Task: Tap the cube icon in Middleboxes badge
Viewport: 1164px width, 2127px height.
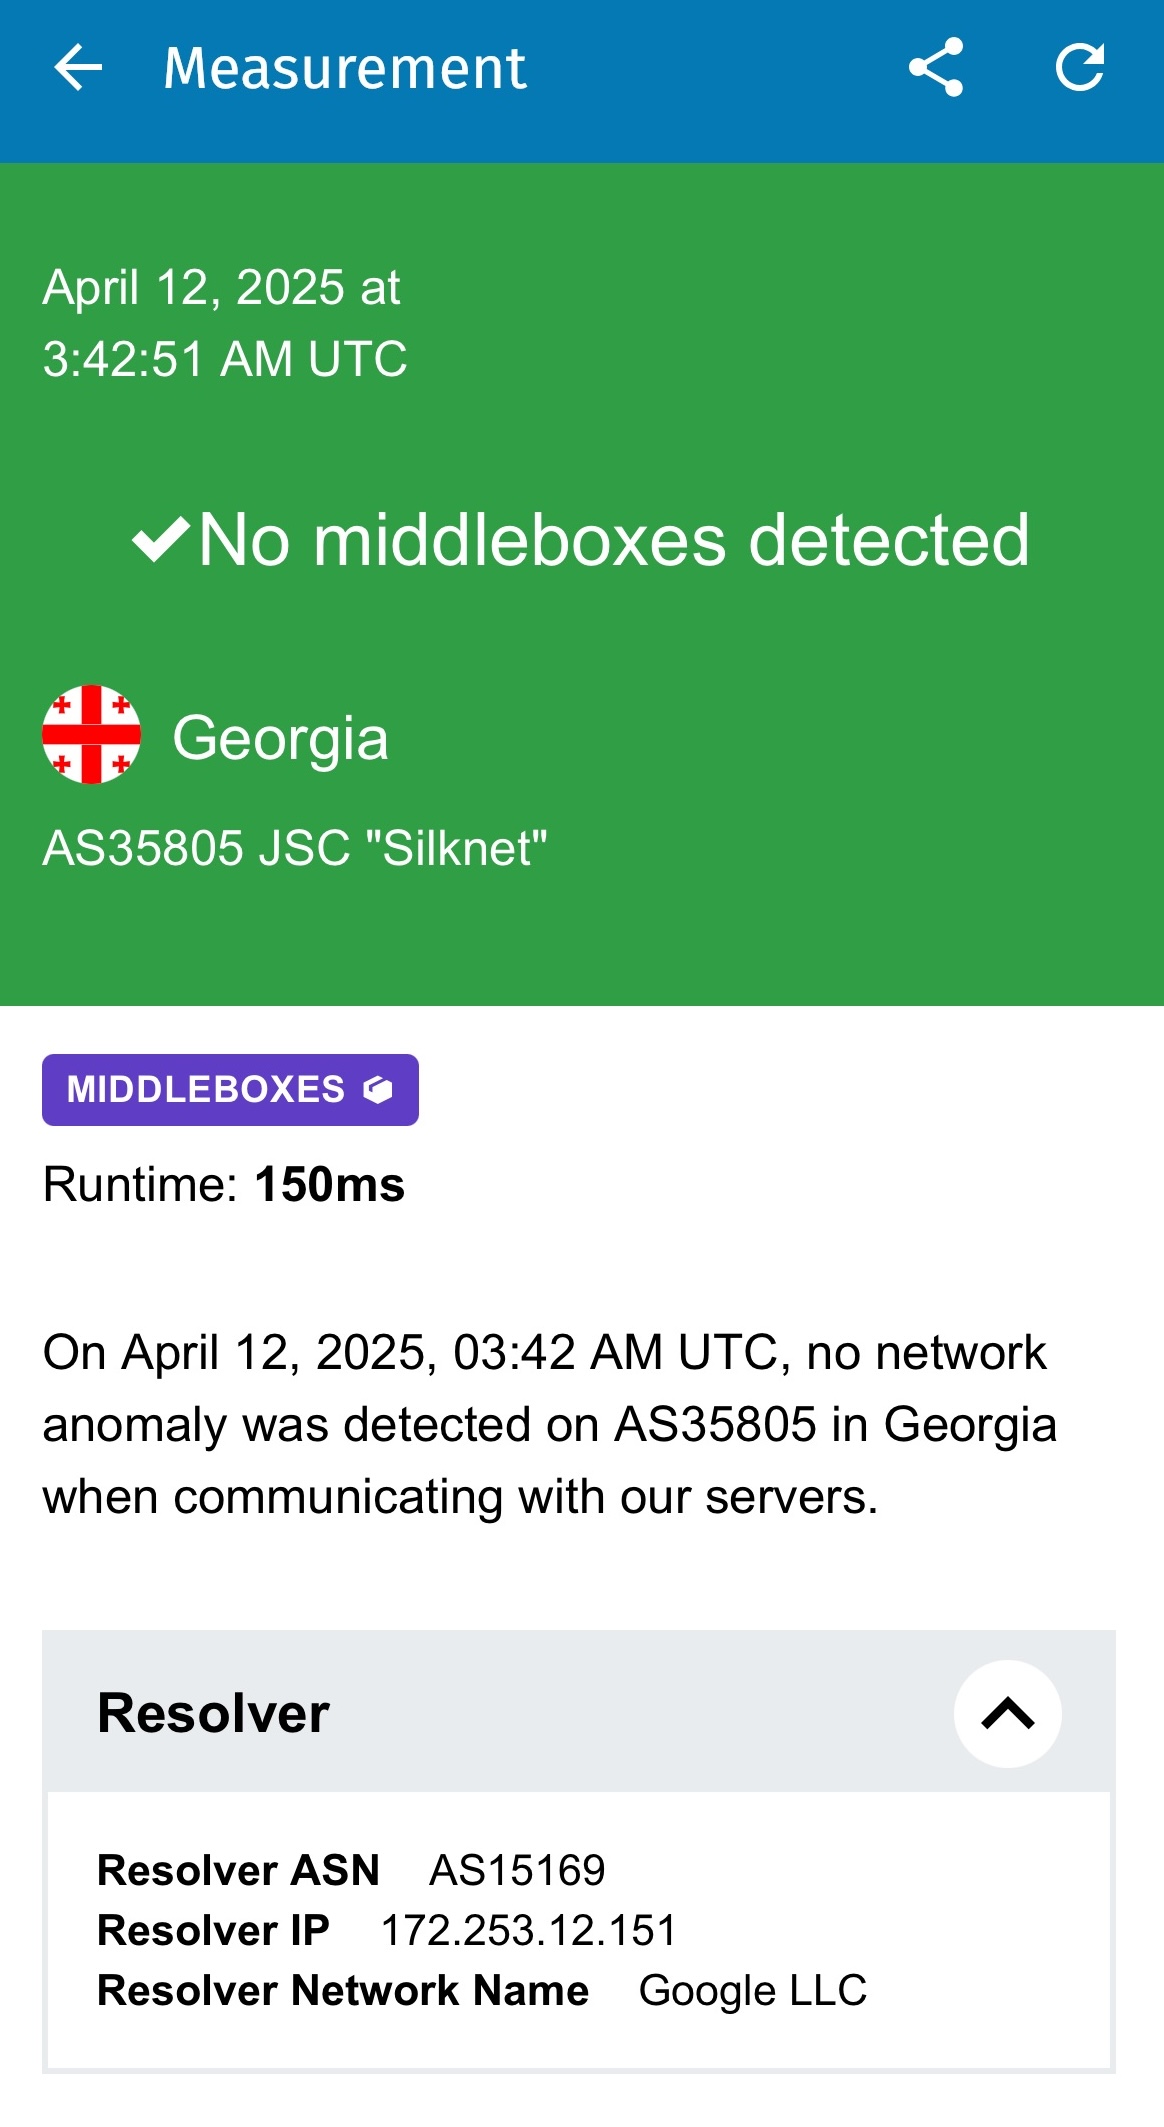Action: coord(378,1089)
